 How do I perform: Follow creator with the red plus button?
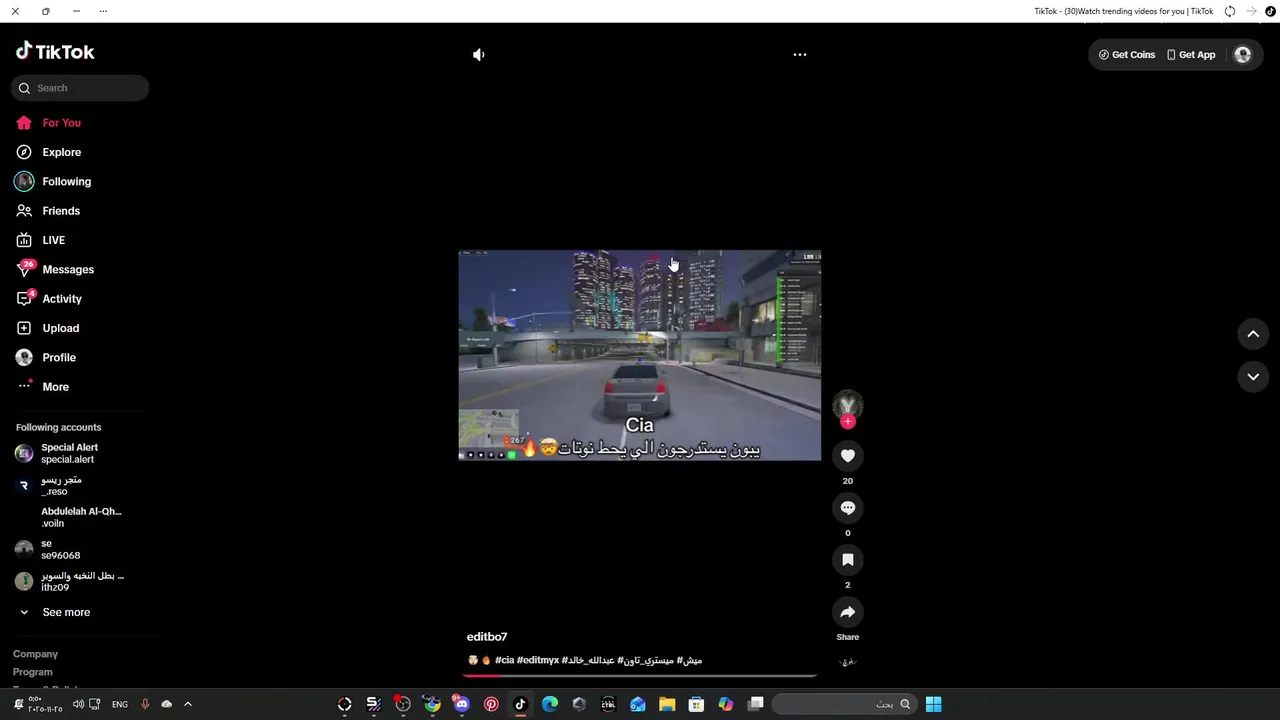[848, 422]
